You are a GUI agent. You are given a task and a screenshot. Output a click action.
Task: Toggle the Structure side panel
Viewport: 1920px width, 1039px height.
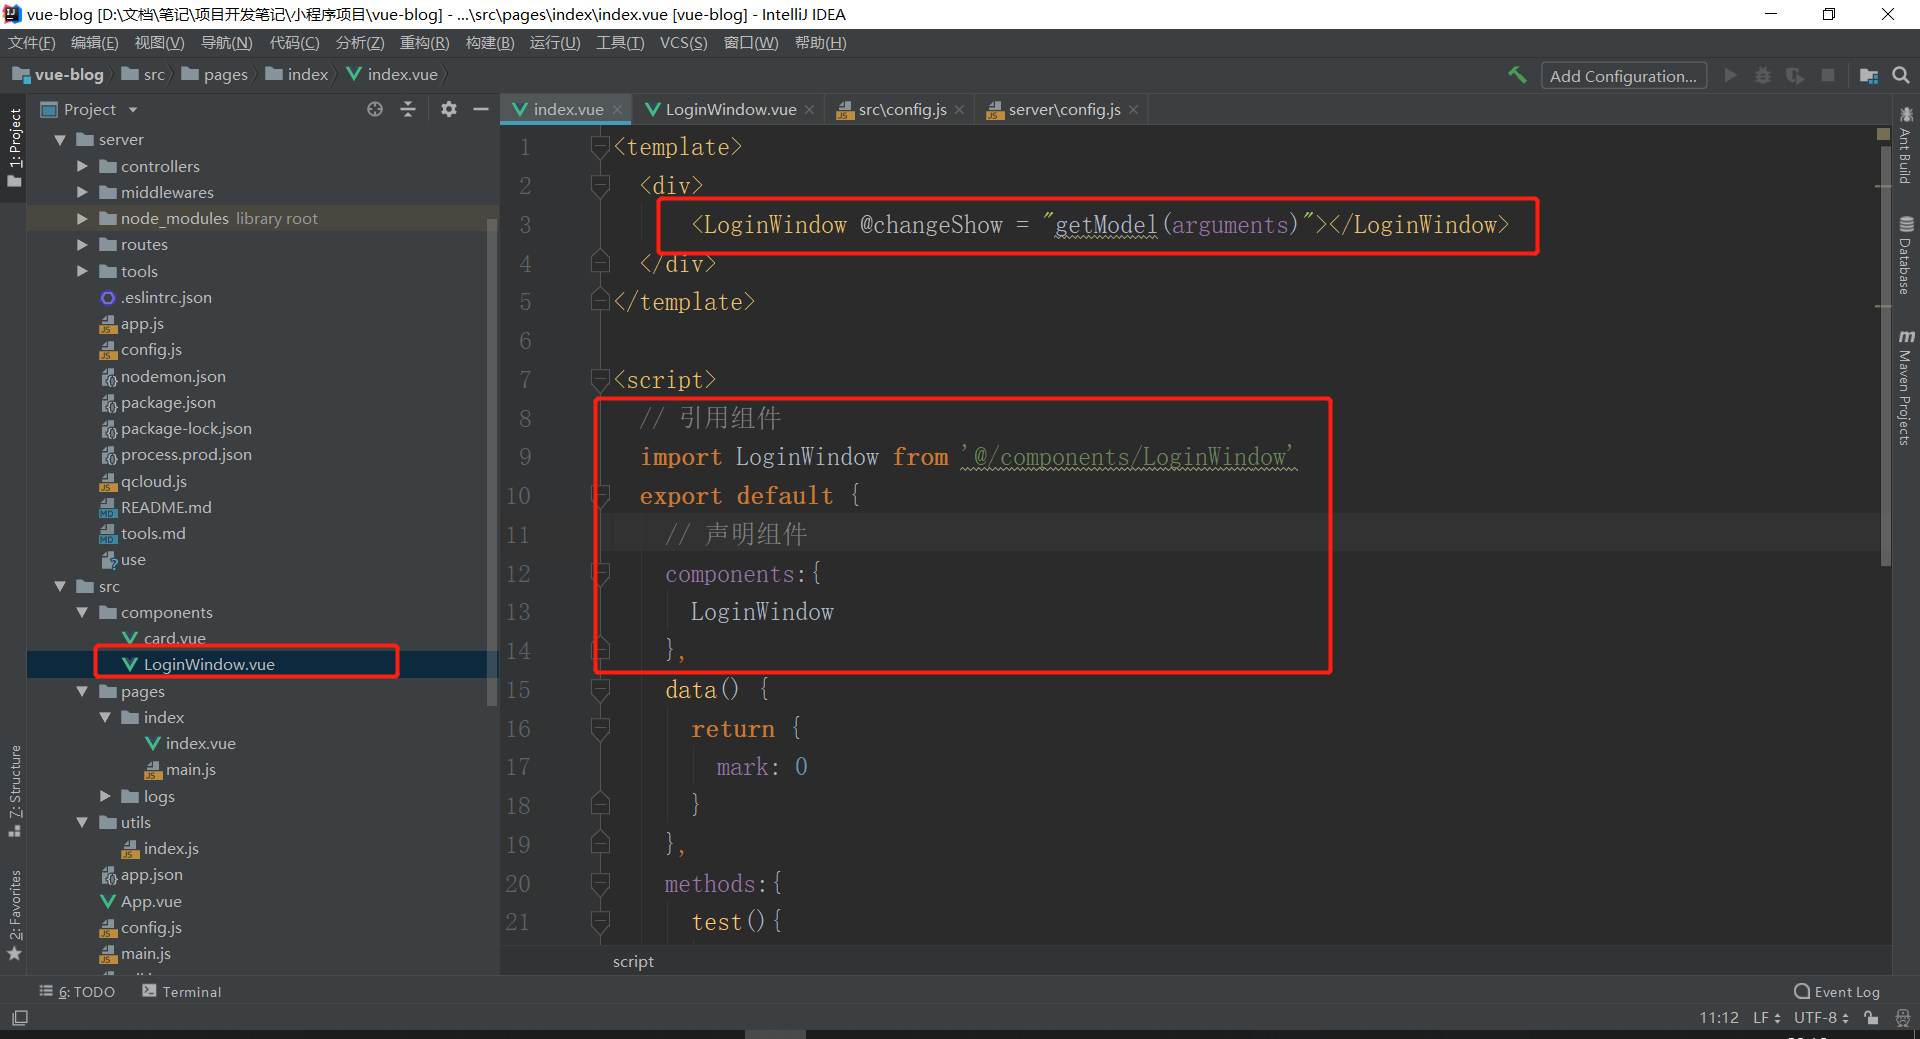(x=15, y=790)
